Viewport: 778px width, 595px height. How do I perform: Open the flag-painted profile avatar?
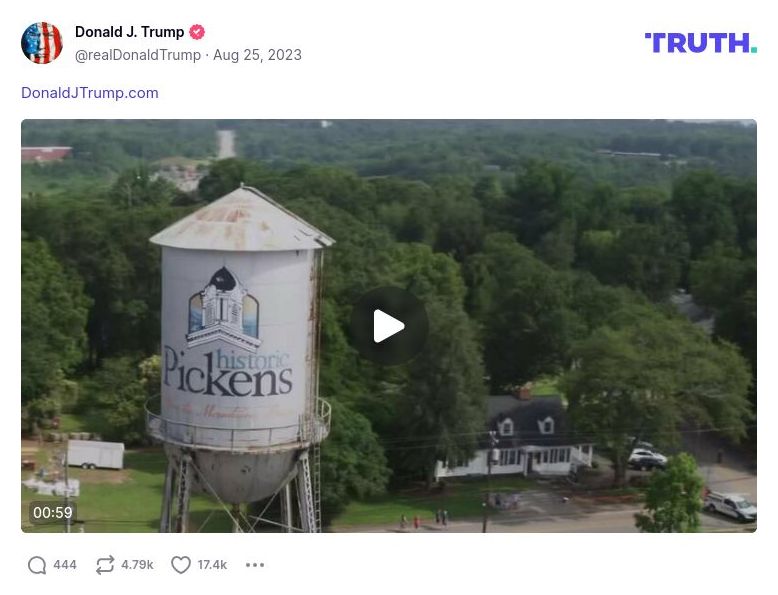pos(42,43)
